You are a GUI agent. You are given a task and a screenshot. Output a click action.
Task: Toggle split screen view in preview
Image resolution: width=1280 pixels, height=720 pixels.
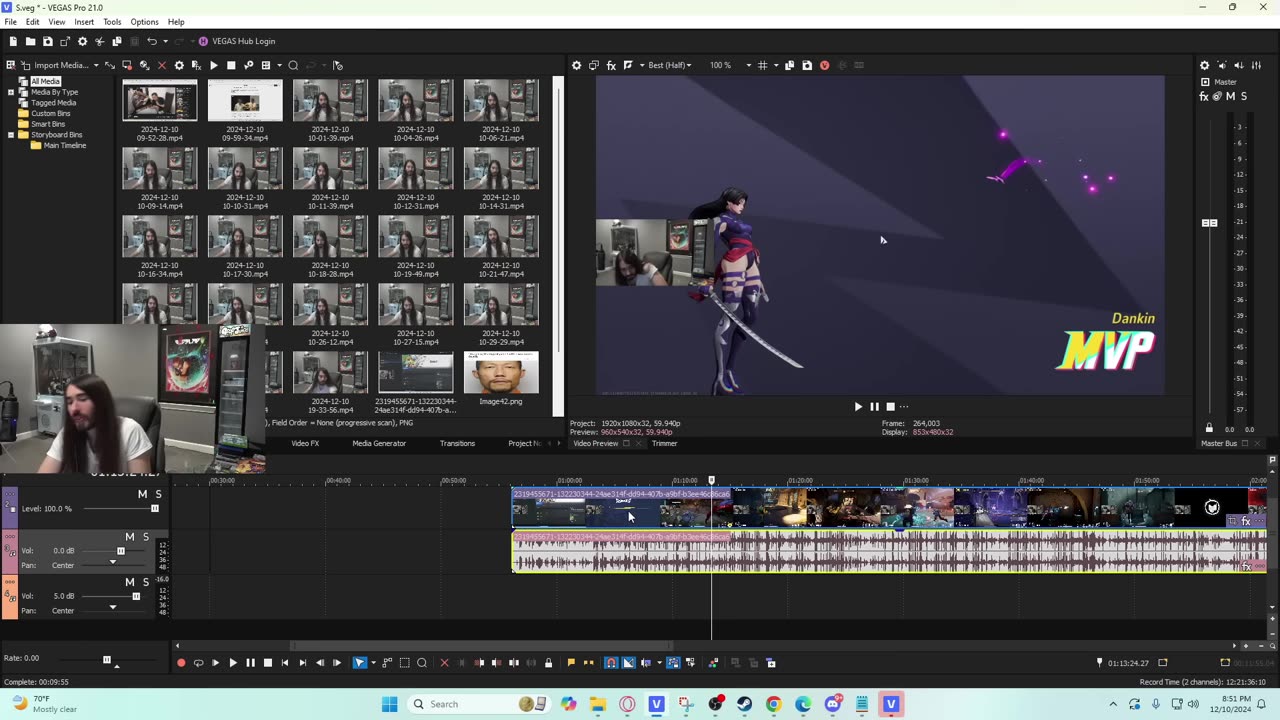(628, 65)
